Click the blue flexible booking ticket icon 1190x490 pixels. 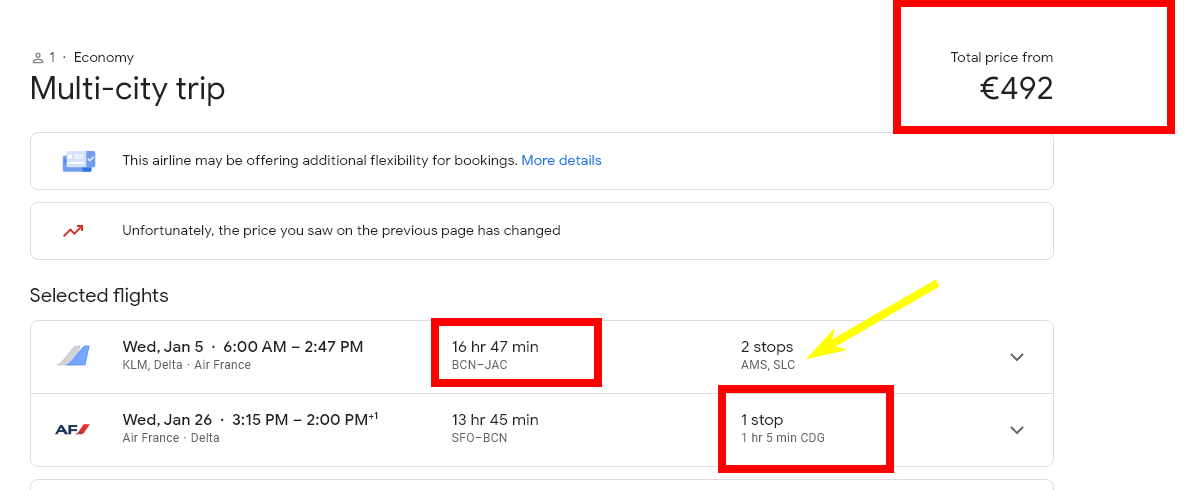tap(79, 161)
